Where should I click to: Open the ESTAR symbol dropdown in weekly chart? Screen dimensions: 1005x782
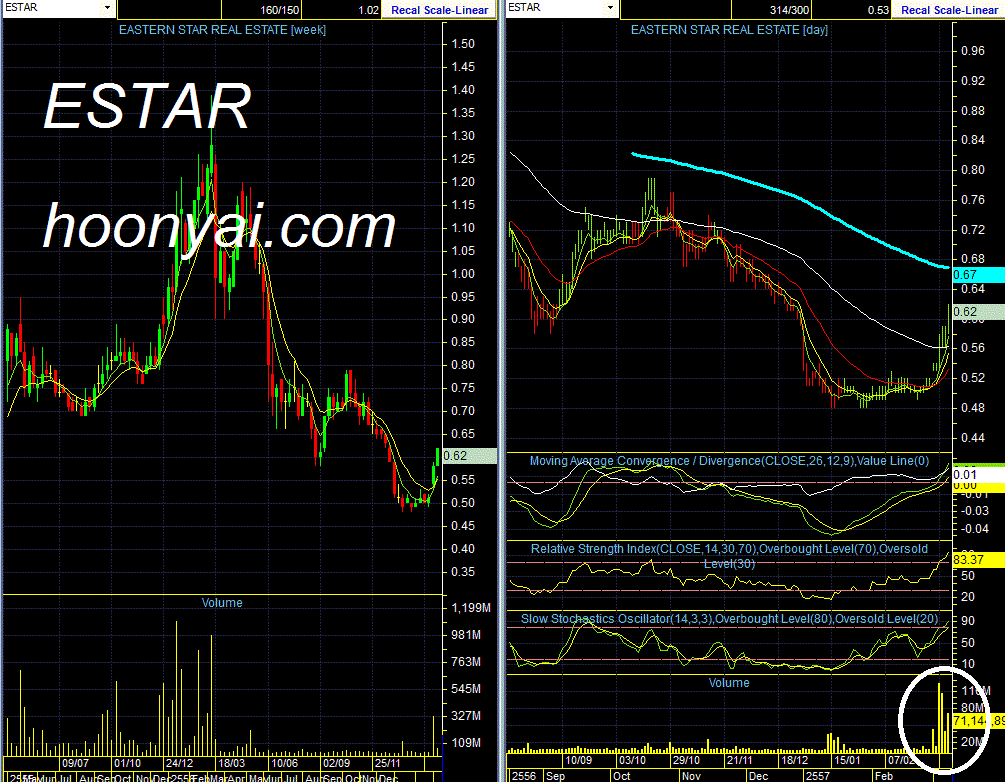[x=107, y=8]
